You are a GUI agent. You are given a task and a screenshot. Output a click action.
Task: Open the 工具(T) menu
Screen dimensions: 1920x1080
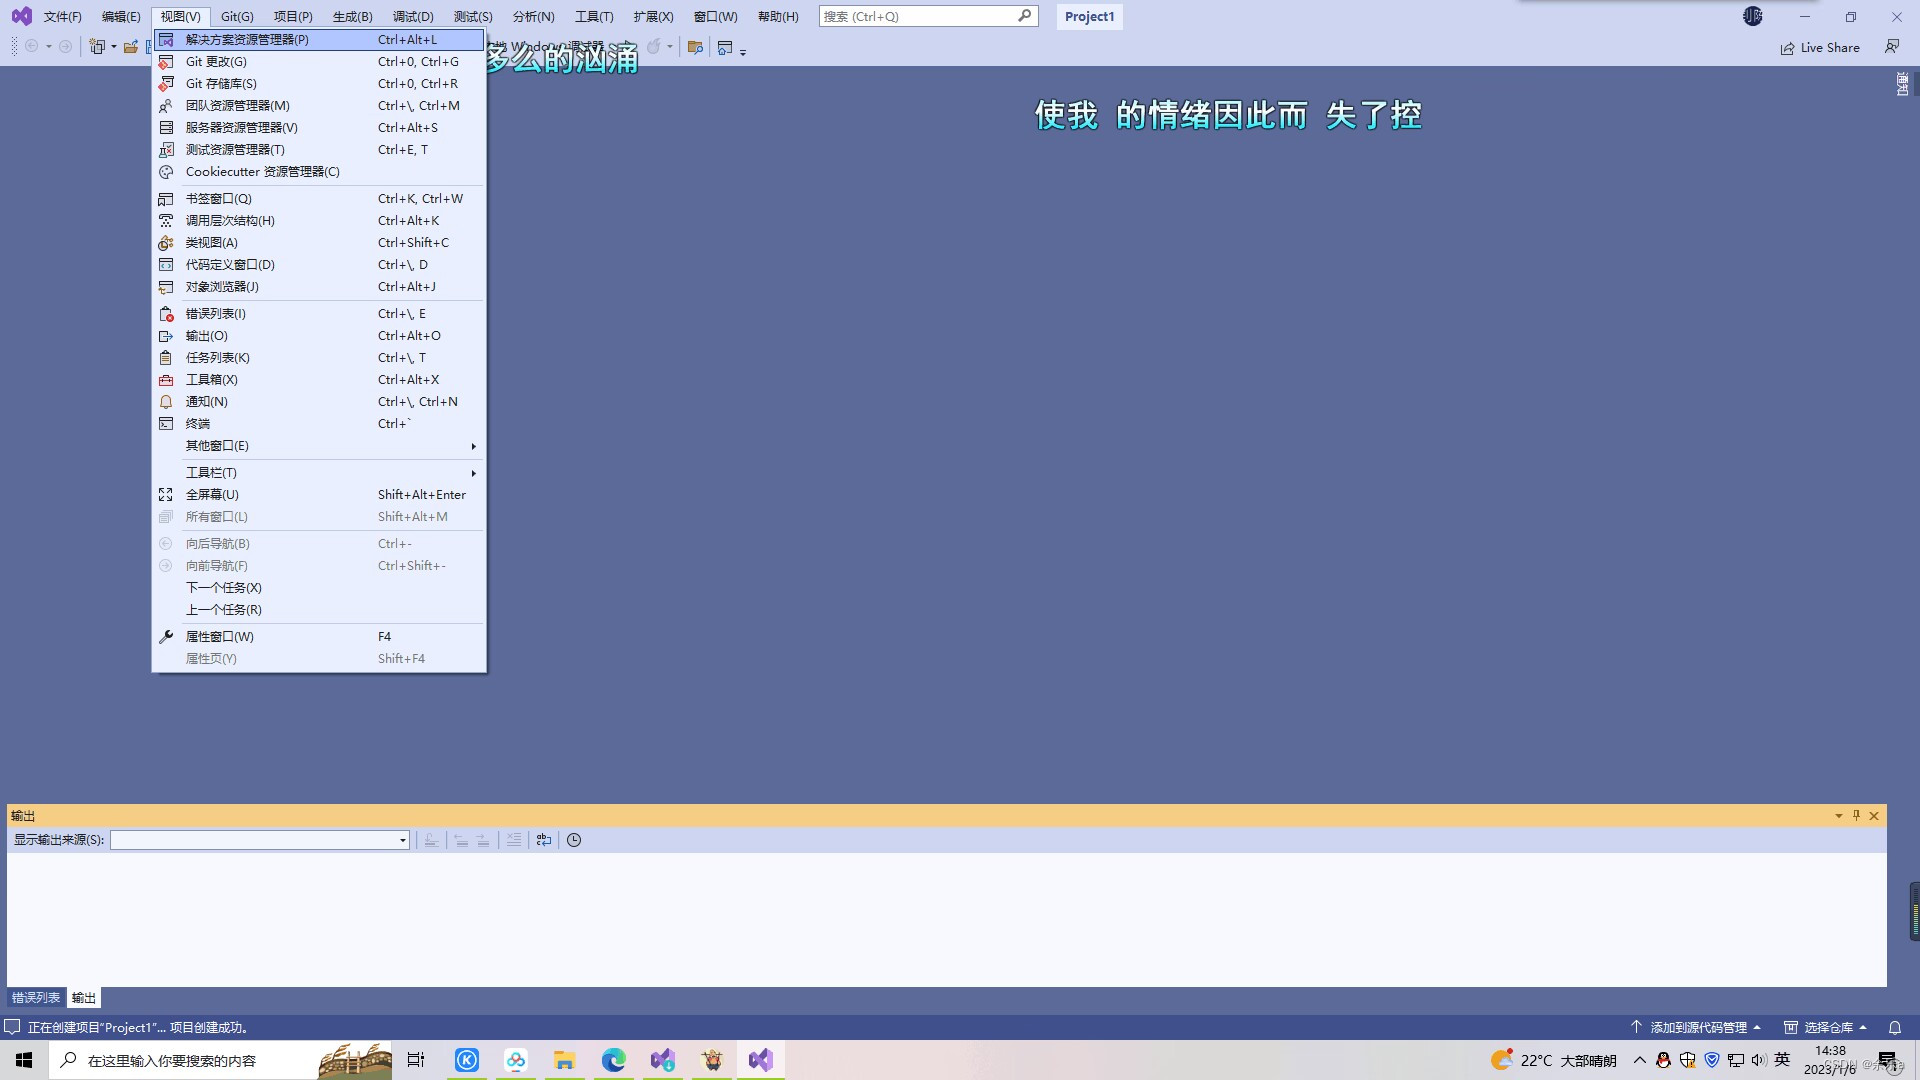(x=594, y=17)
